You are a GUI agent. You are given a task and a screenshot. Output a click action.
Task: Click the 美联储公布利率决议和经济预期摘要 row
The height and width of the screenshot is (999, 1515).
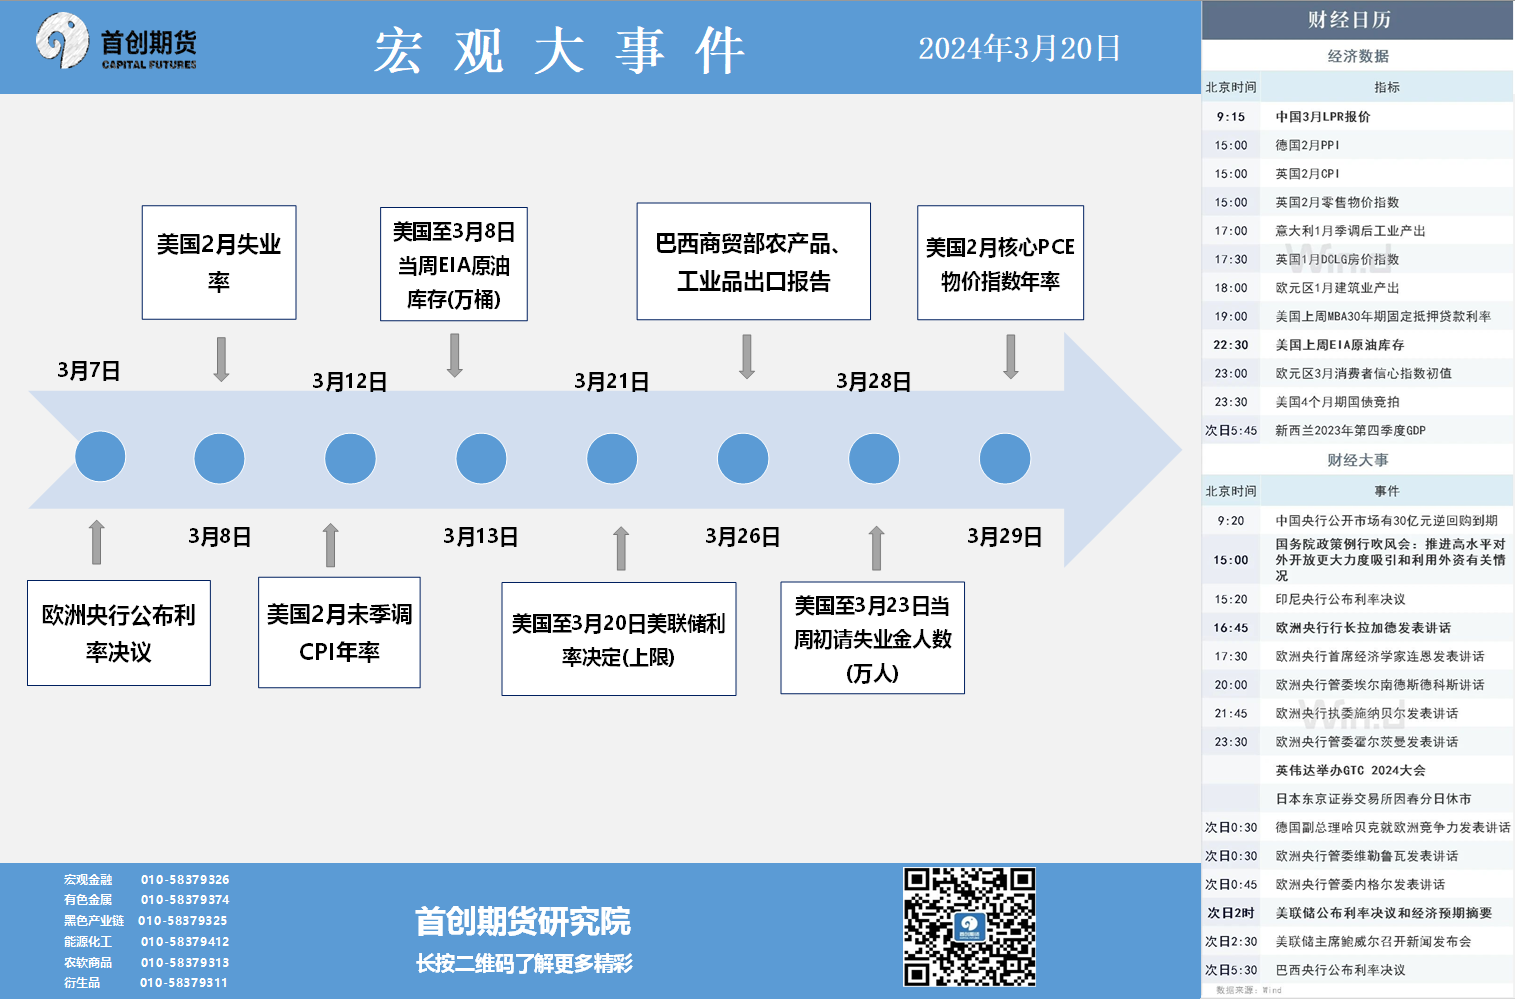(1357, 913)
